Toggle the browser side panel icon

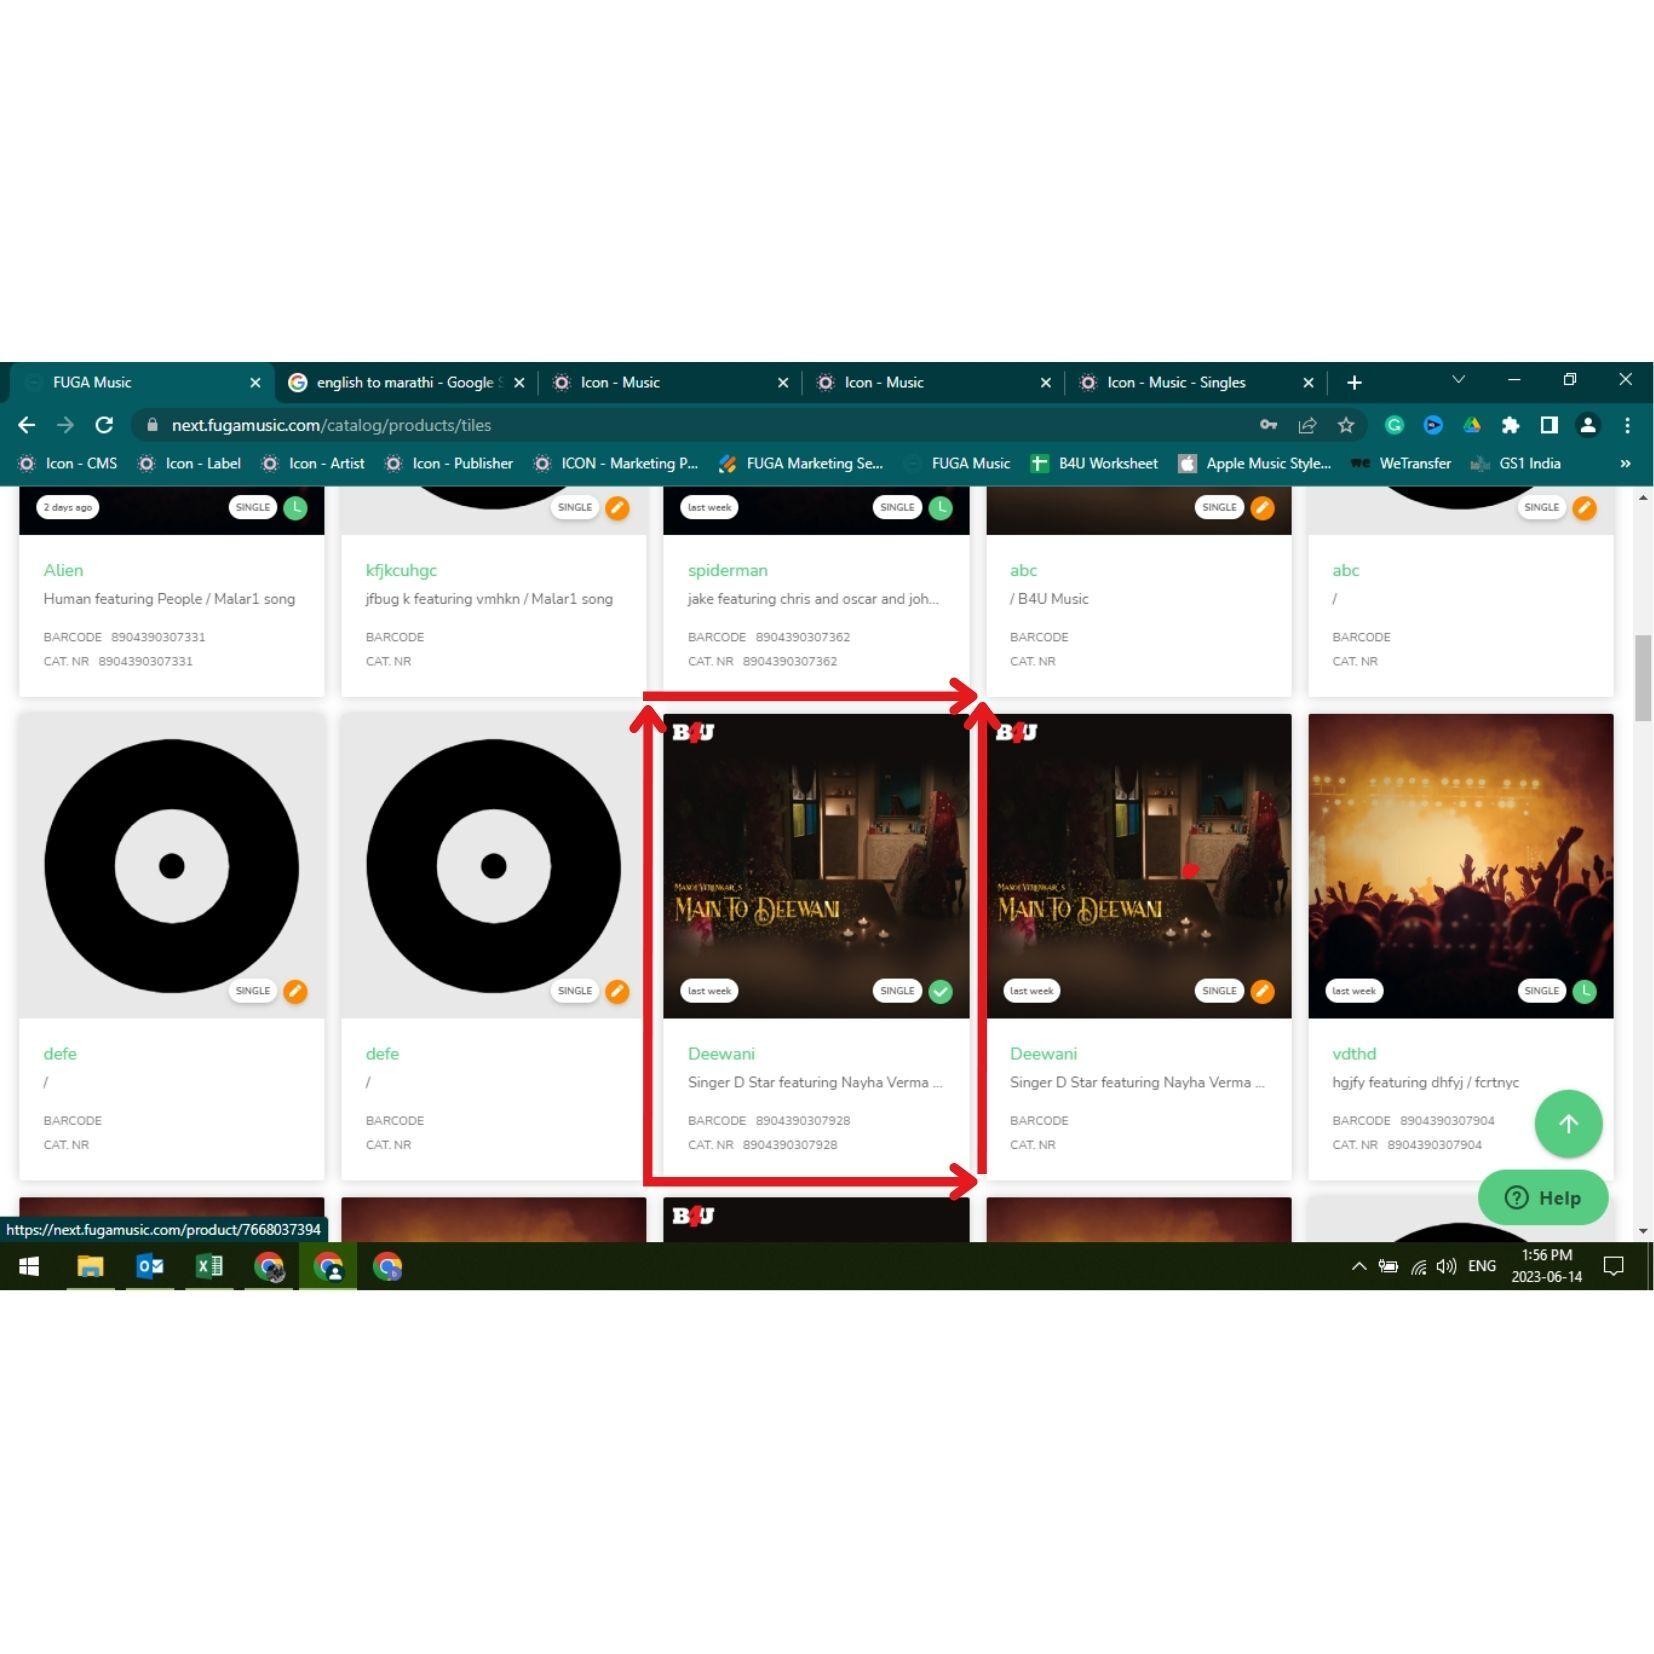coord(1548,425)
